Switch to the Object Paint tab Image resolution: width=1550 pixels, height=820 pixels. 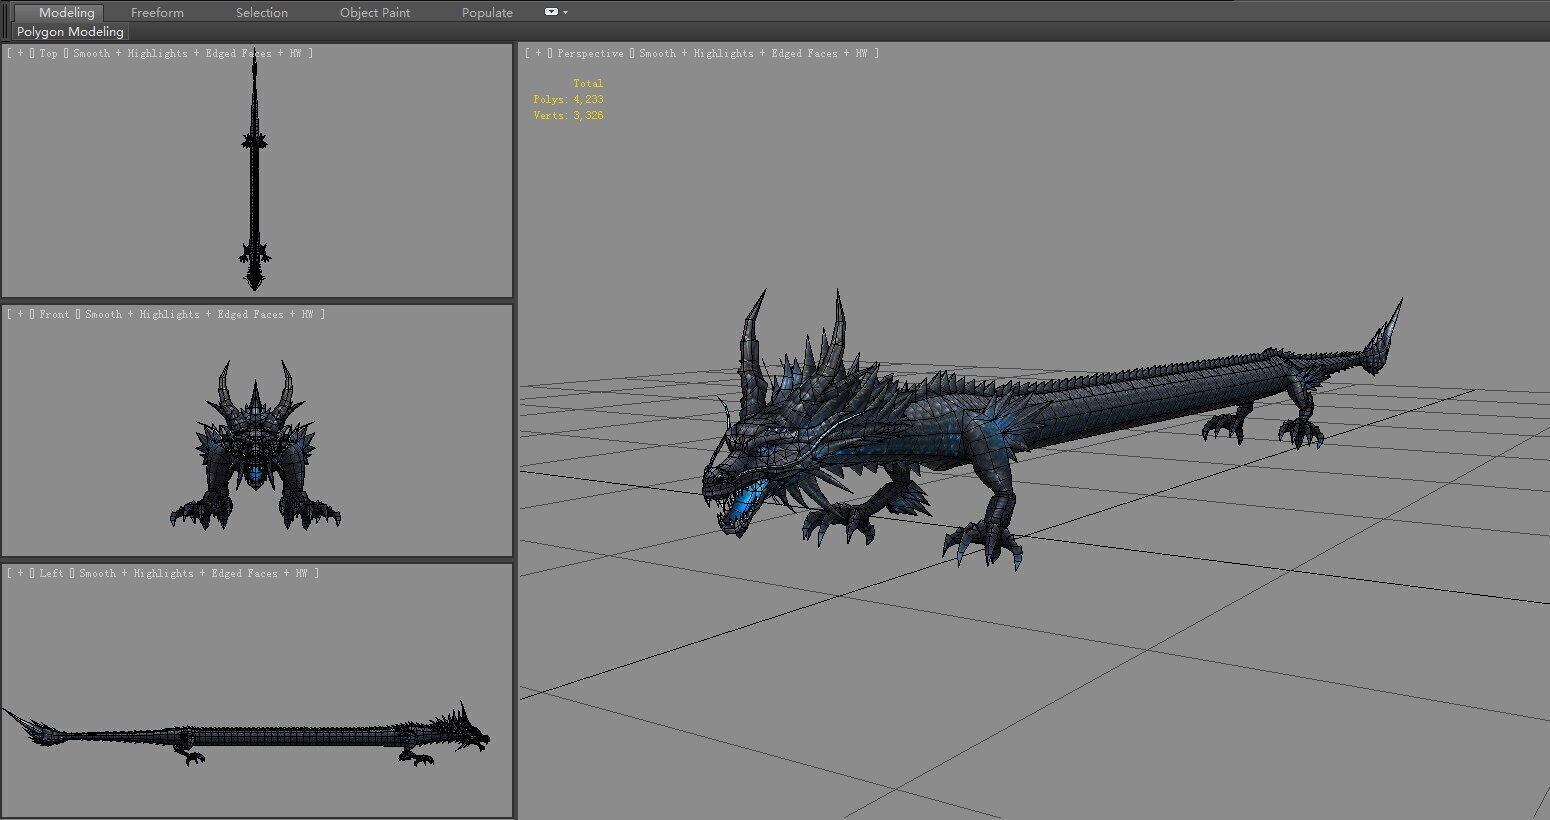375,13
